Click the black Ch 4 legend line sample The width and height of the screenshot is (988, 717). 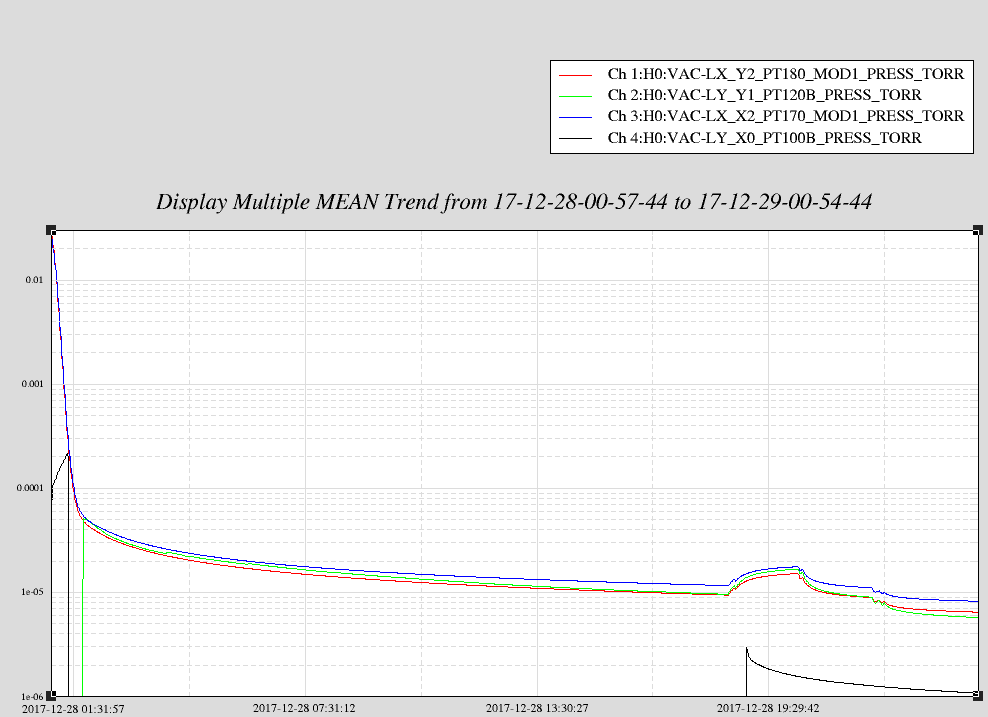575,138
